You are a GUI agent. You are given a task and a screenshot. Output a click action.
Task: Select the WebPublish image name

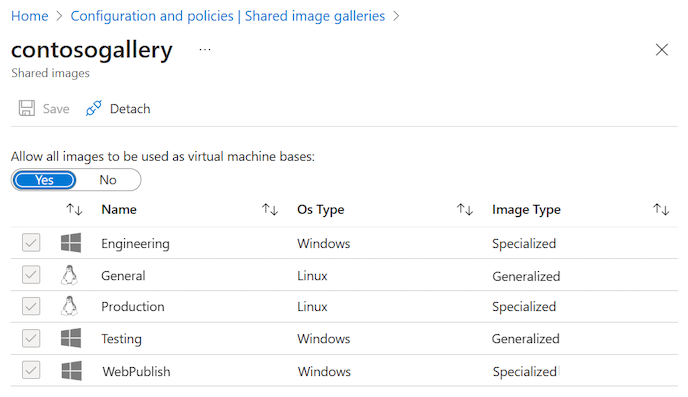click(136, 372)
